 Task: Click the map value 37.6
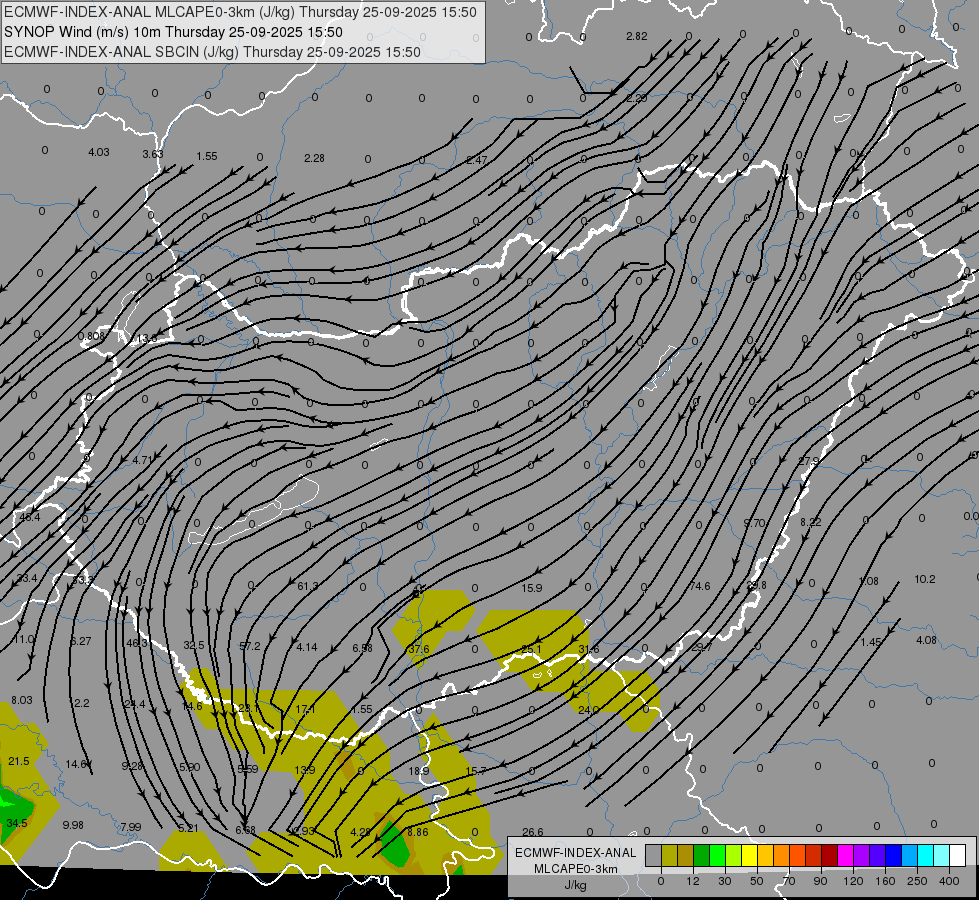pyautogui.click(x=418, y=649)
